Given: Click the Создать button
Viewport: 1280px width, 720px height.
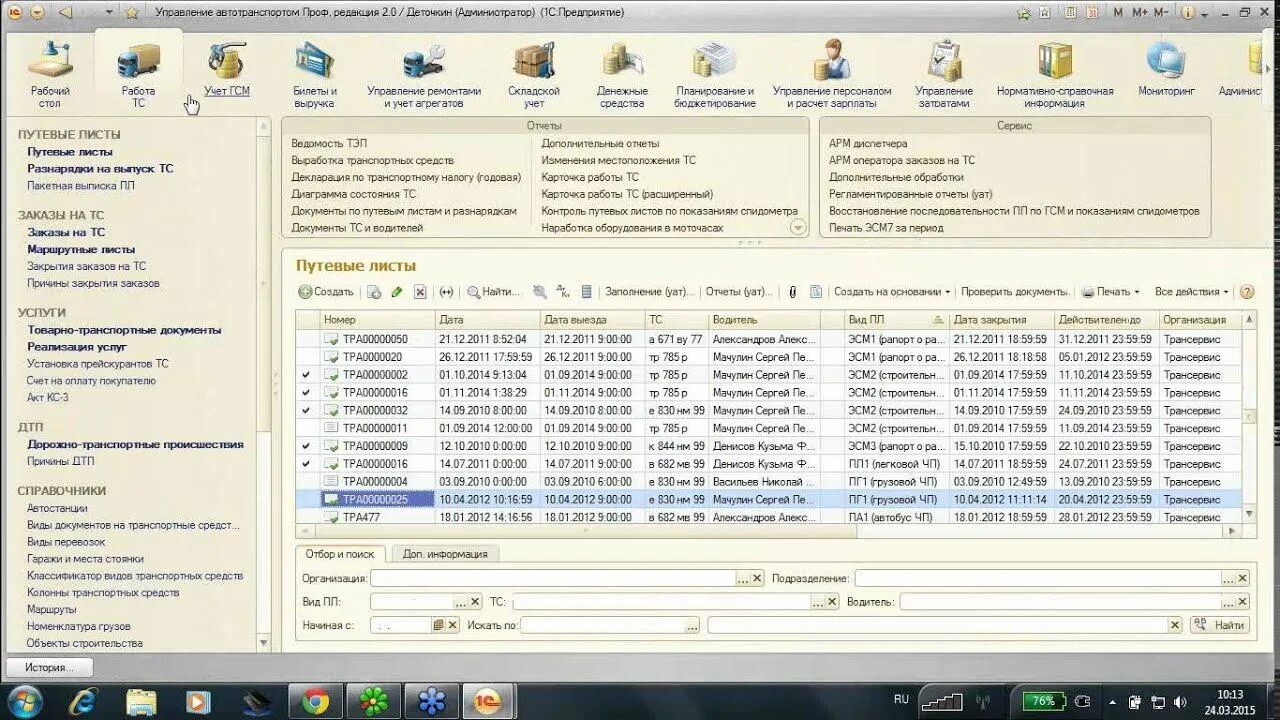Looking at the screenshot, I should (326, 292).
